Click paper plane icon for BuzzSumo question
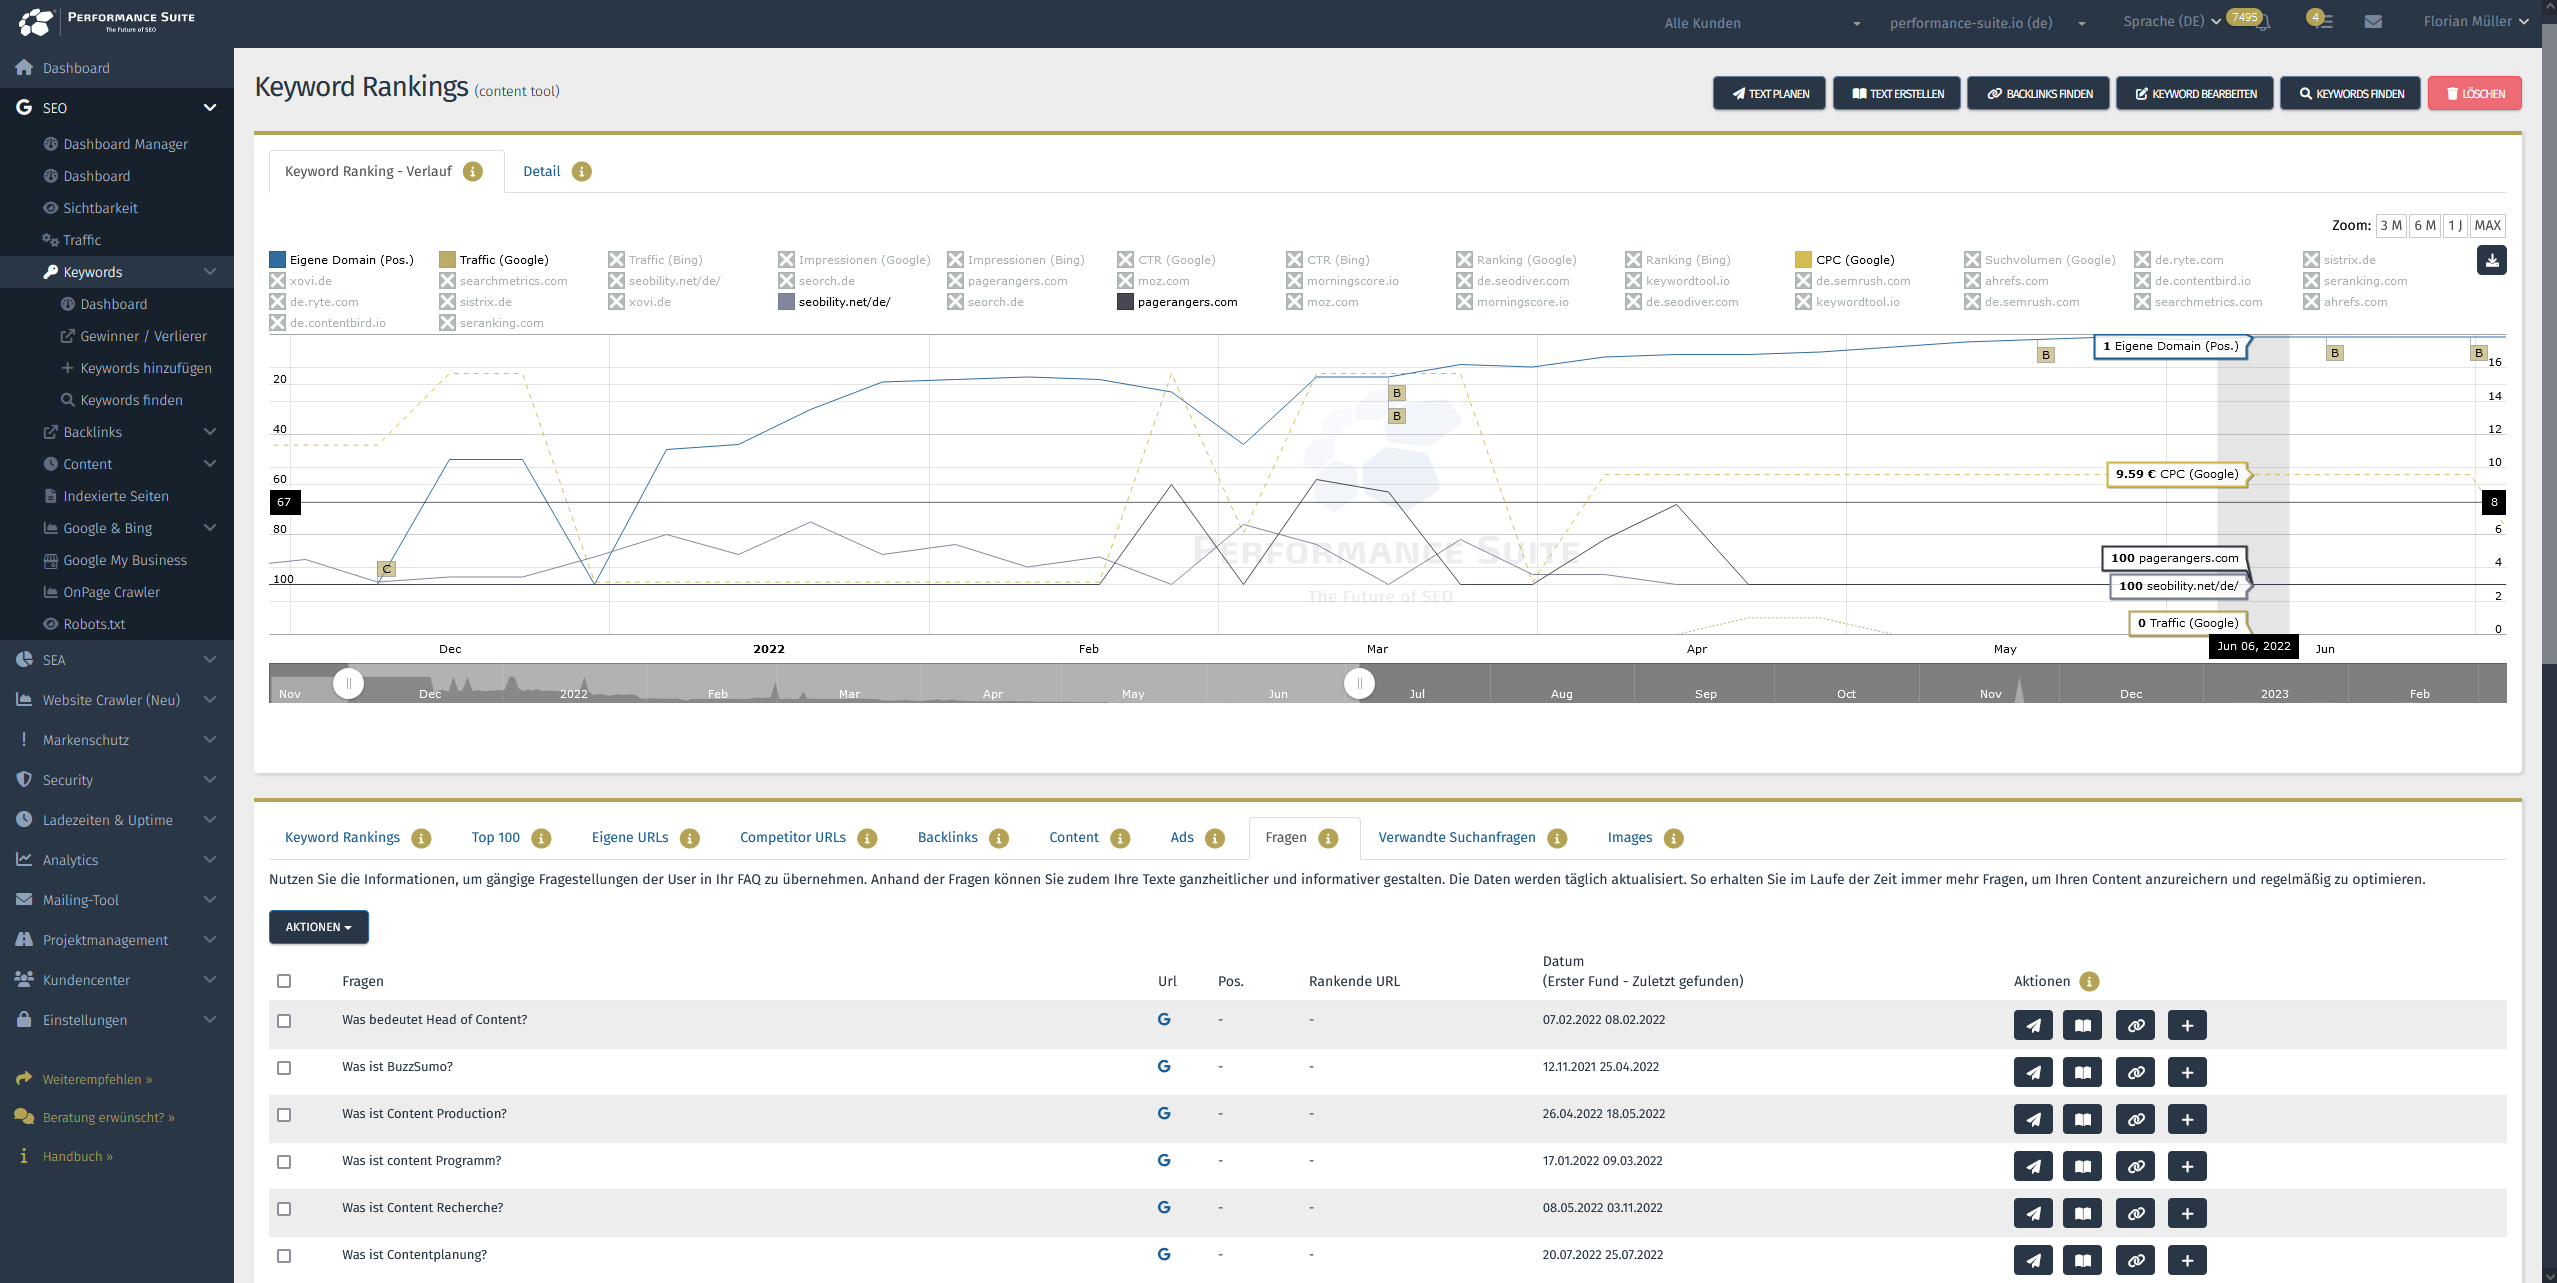2557x1283 pixels. [x=2032, y=1072]
